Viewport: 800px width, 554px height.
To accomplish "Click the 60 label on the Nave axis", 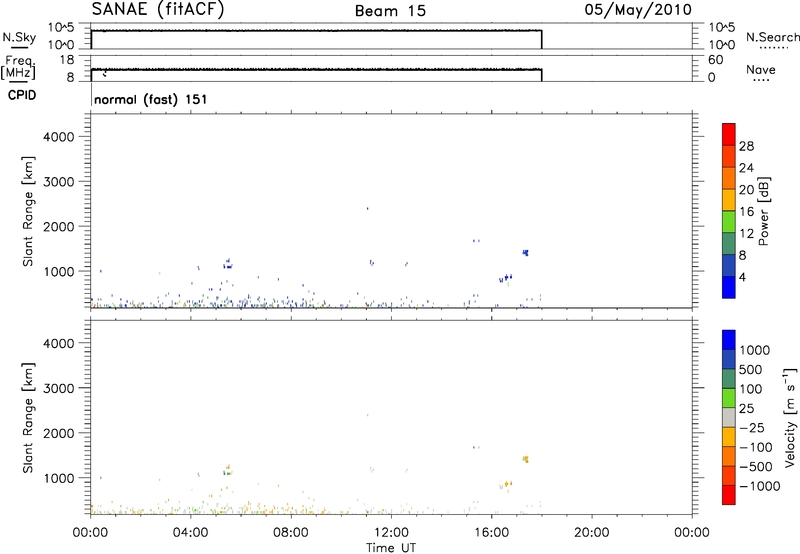I will point(716,60).
